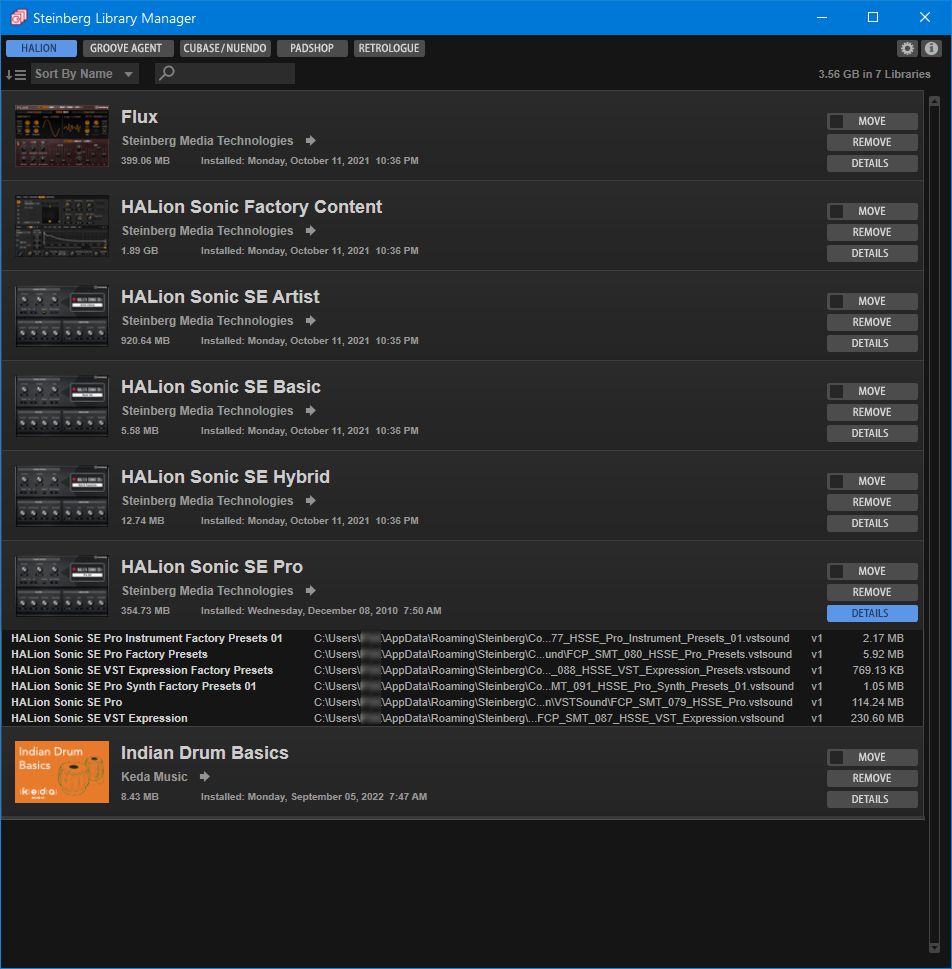Tick Move checkbox for HALion Sonic SE Basic
The width and height of the screenshot is (952, 969).
pos(836,391)
